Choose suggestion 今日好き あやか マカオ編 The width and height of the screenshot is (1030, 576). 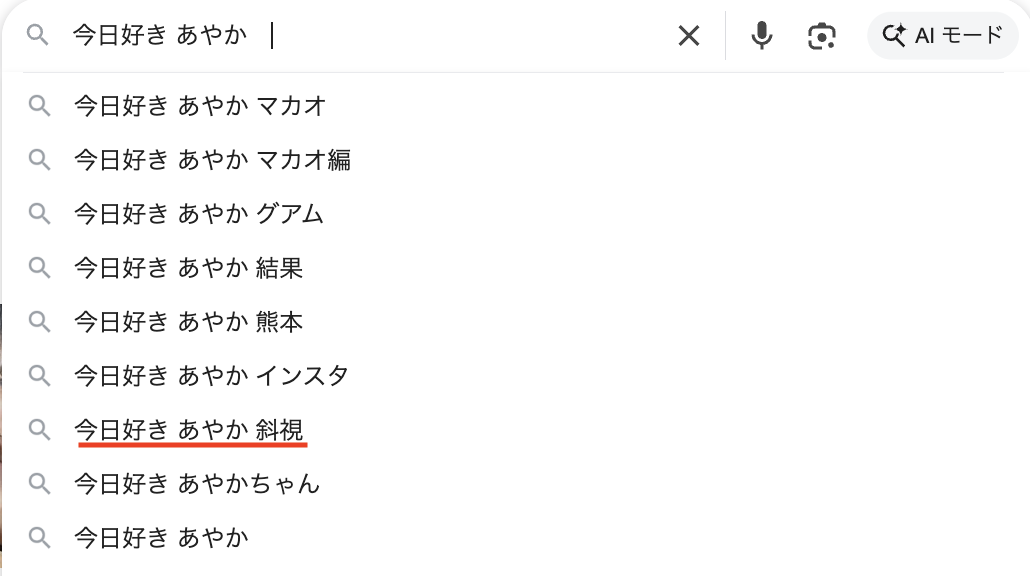coord(212,160)
